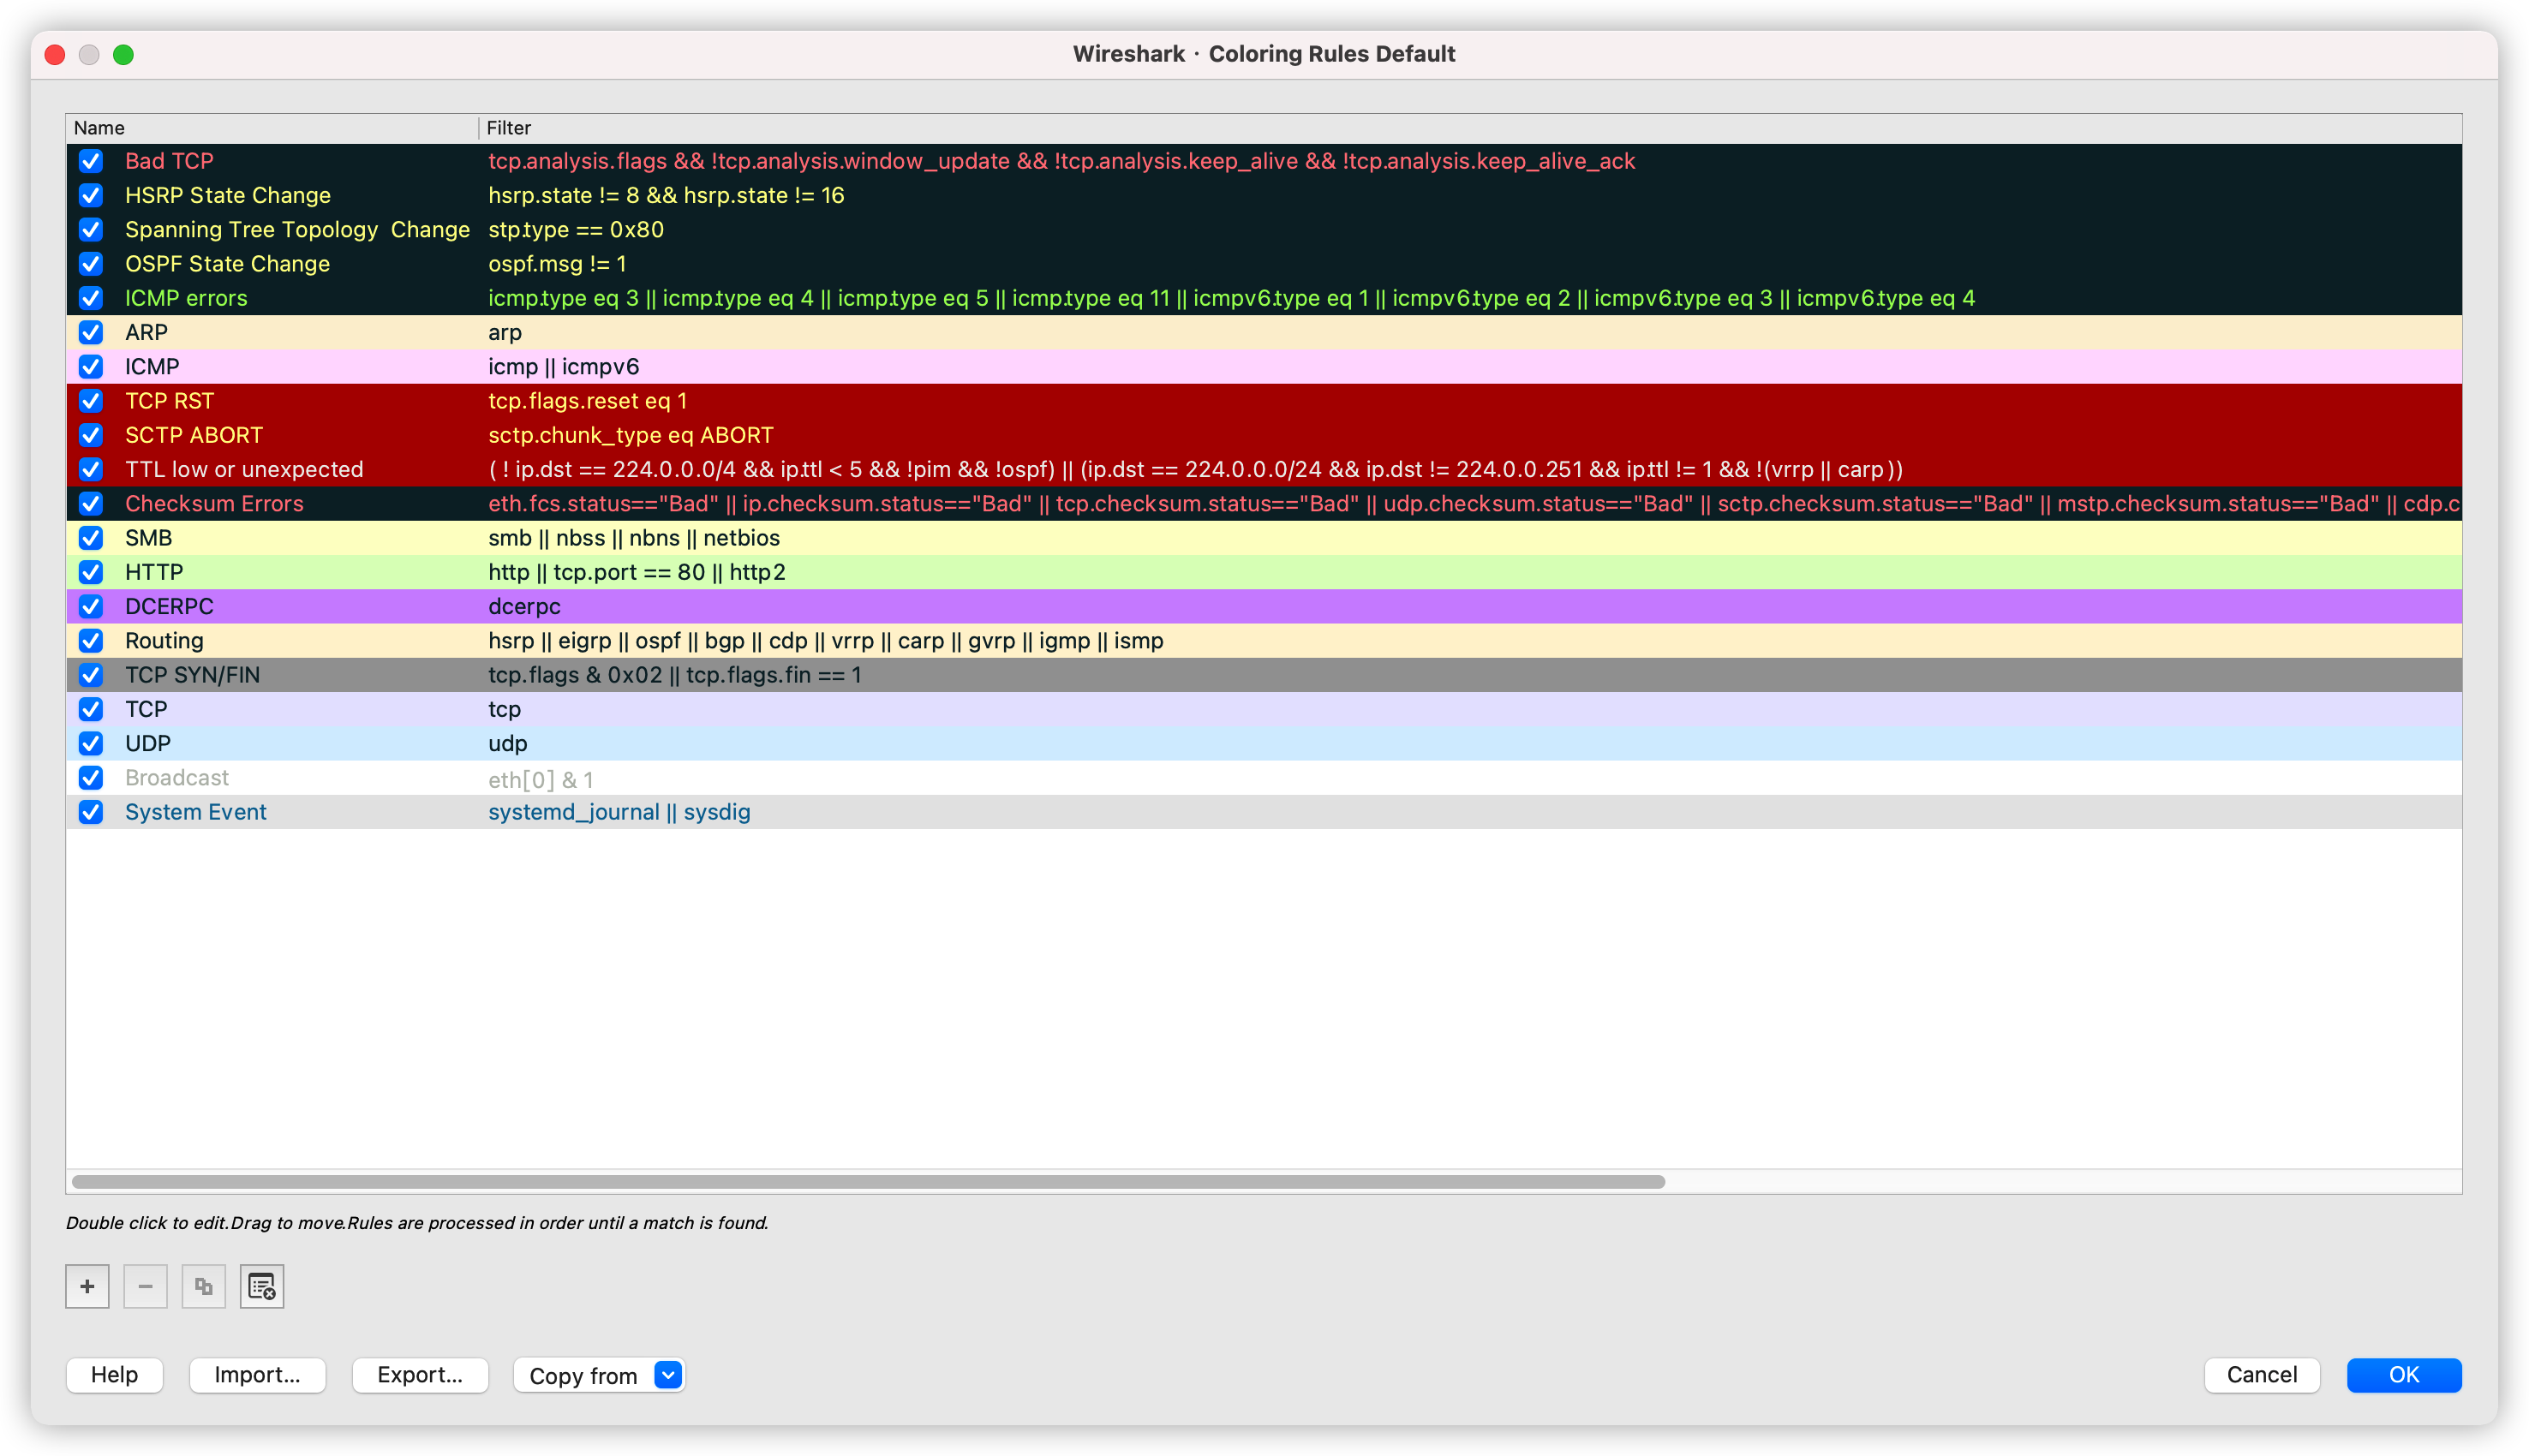The image size is (2529, 1456).
Task: Uncheck the Checksum Errors checkbox
Action: coord(91,503)
